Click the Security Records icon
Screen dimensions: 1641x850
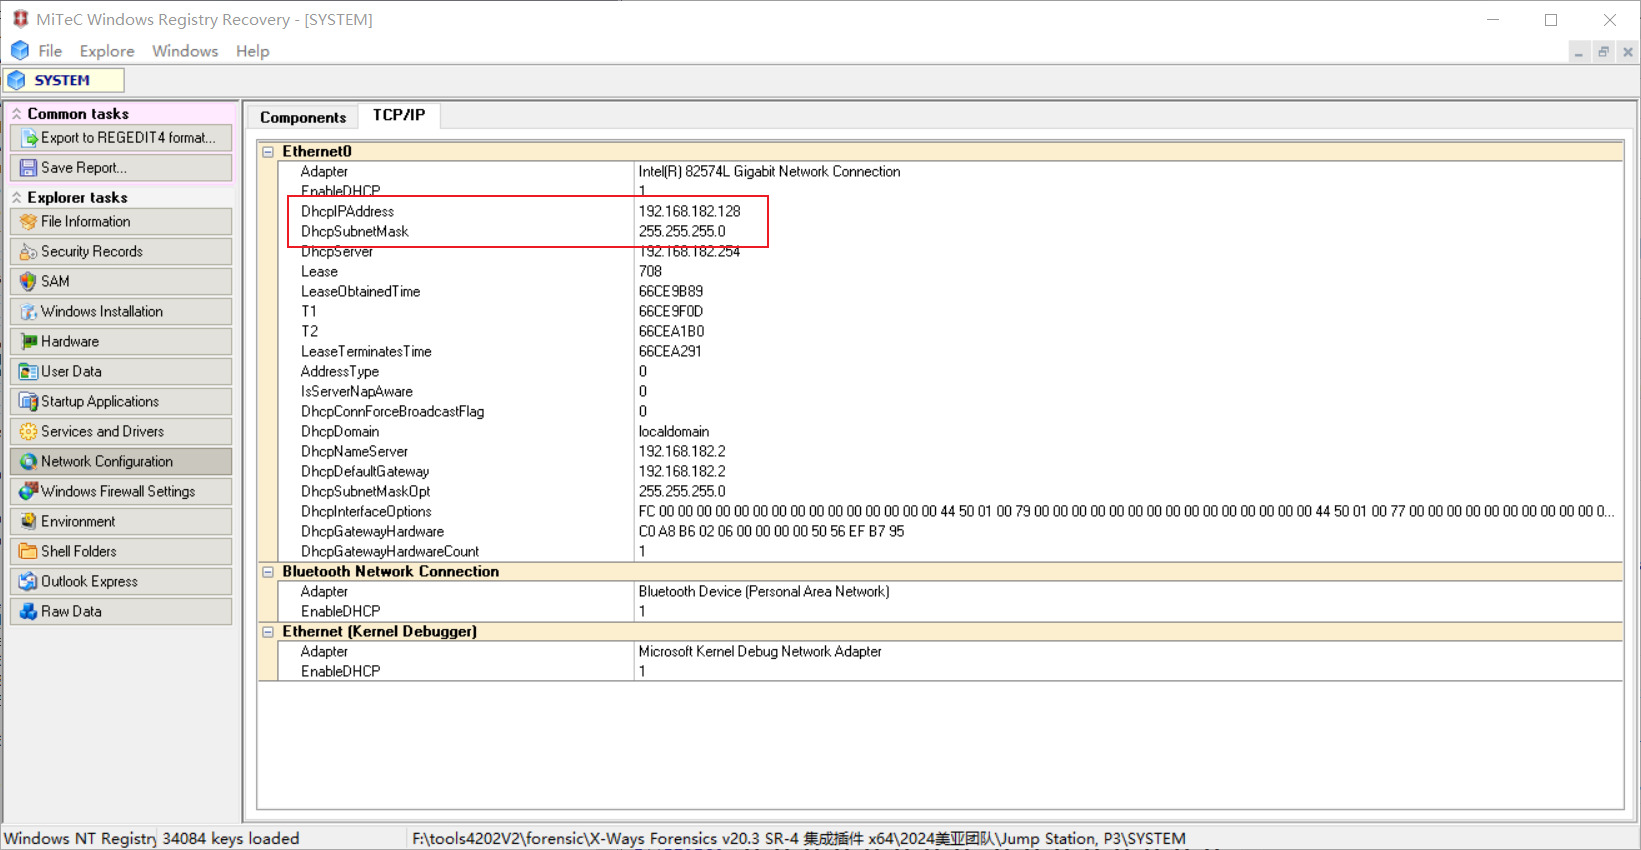[x=29, y=252]
